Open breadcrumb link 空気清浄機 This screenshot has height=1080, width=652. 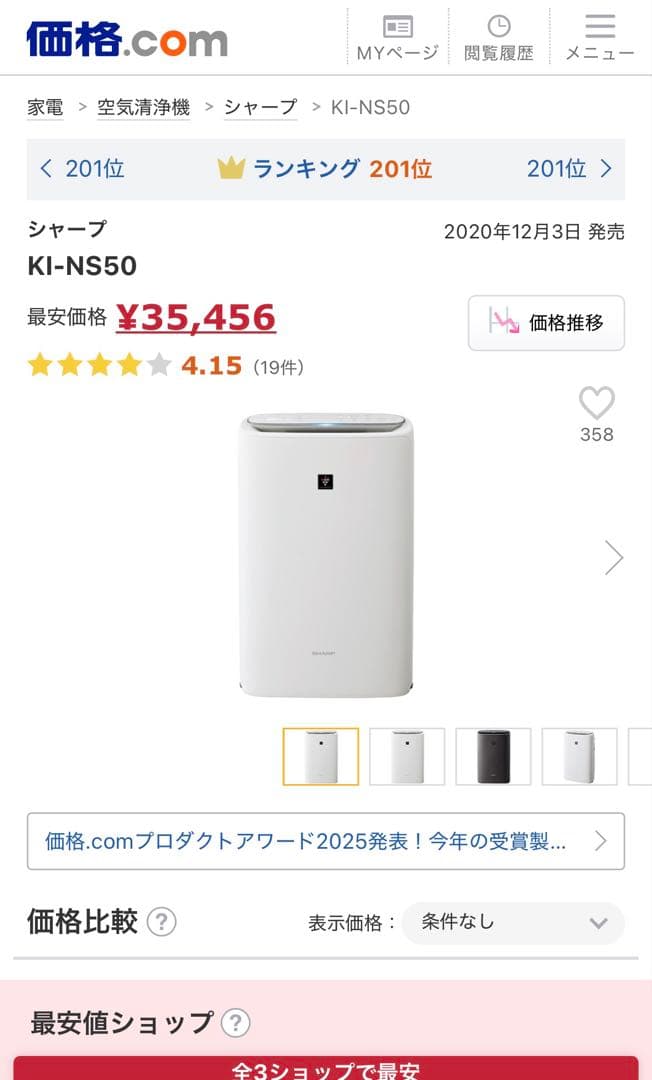145,107
